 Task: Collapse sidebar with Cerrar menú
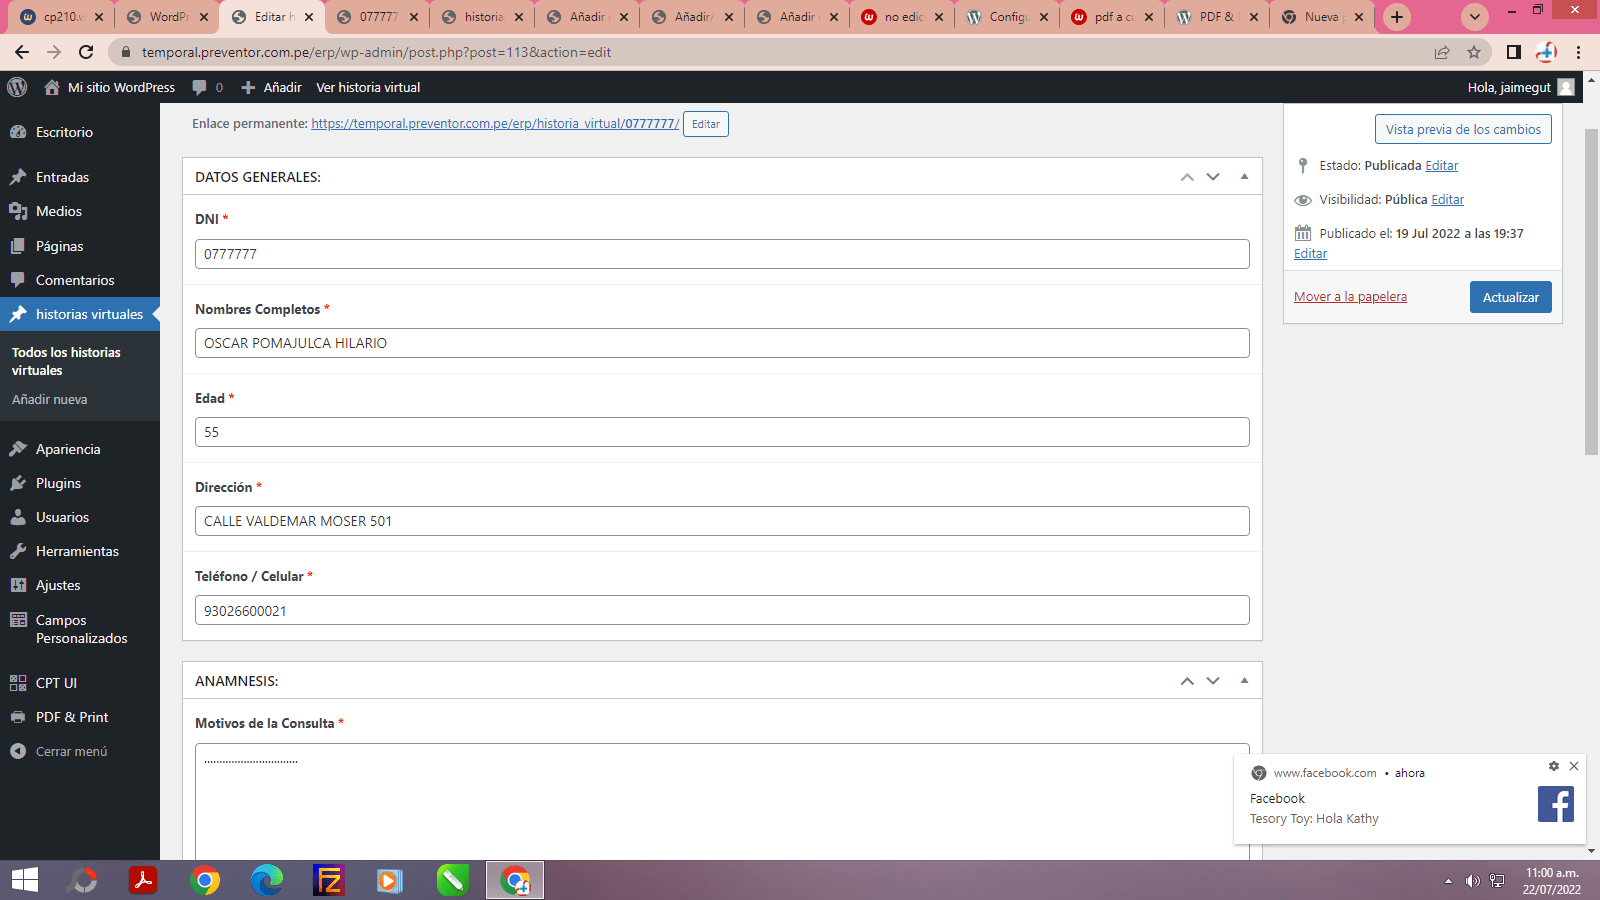click(x=71, y=751)
